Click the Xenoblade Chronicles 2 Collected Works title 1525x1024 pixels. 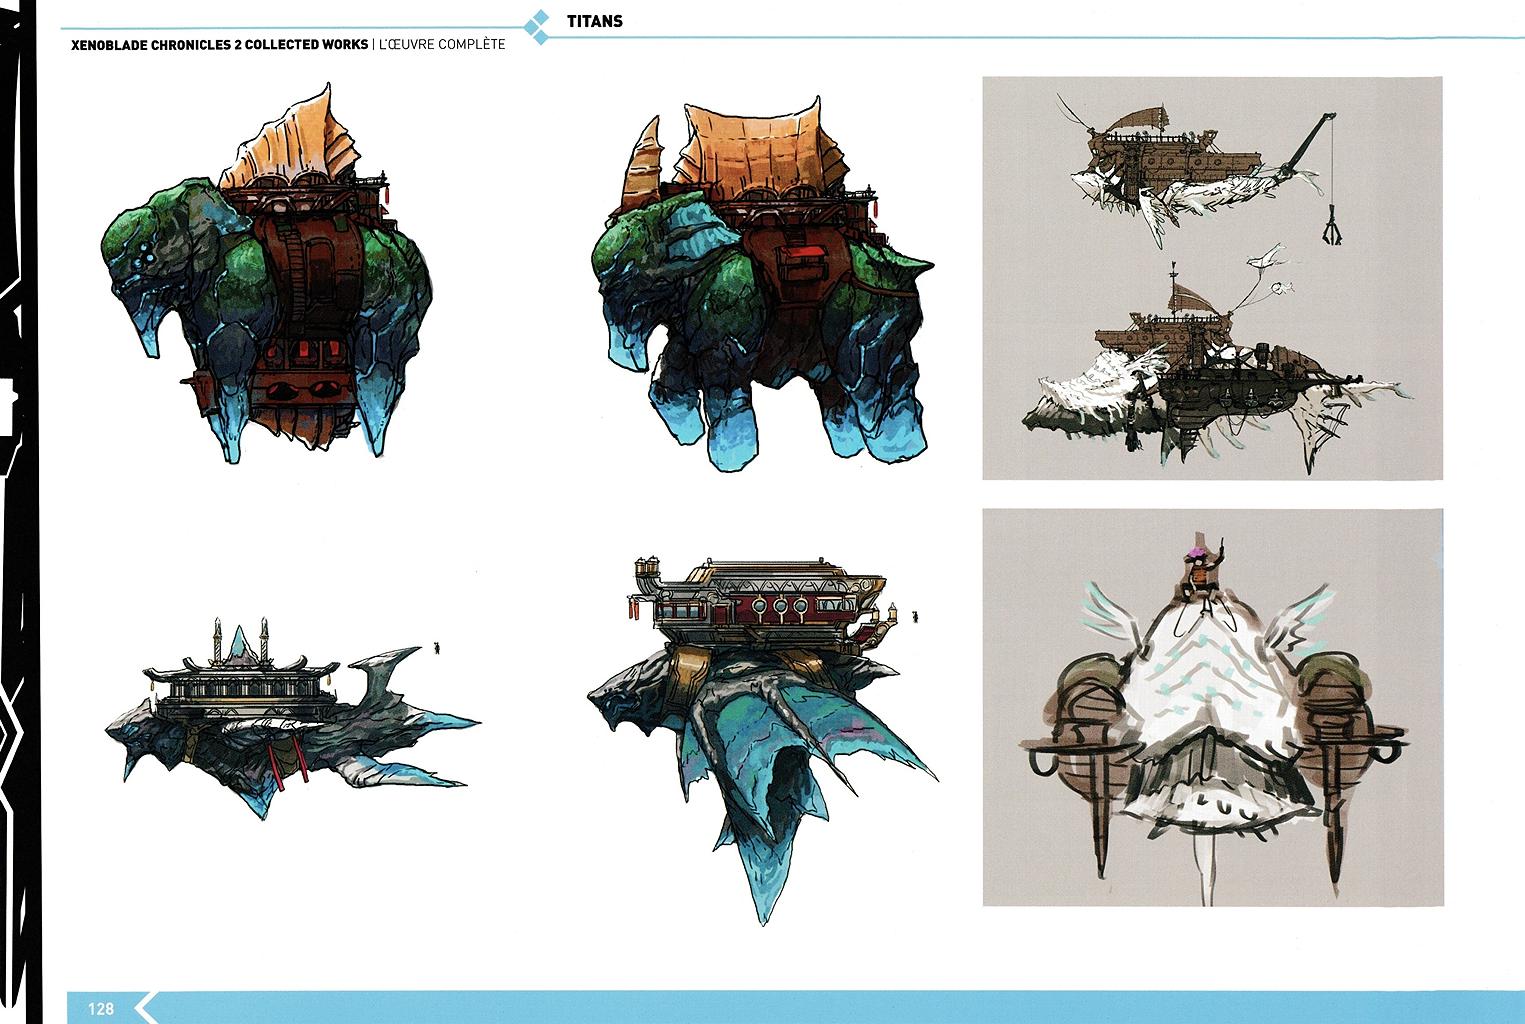coord(219,45)
